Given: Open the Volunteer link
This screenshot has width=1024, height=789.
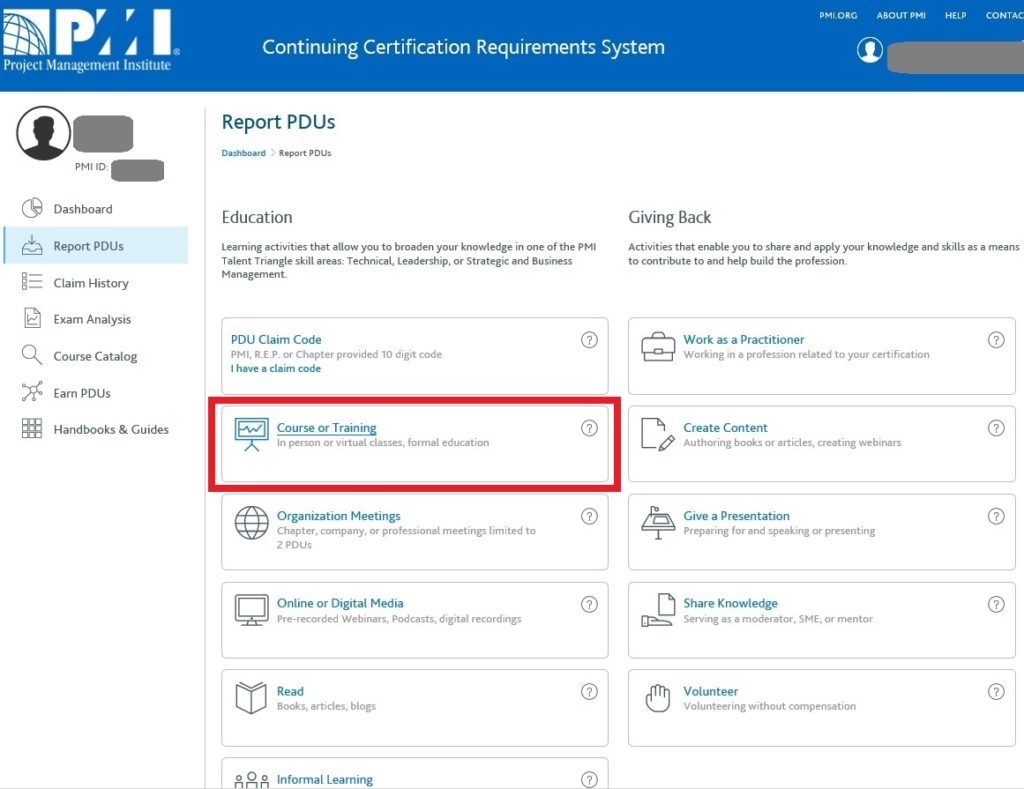Looking at the screenshot, I should point(711,691).
